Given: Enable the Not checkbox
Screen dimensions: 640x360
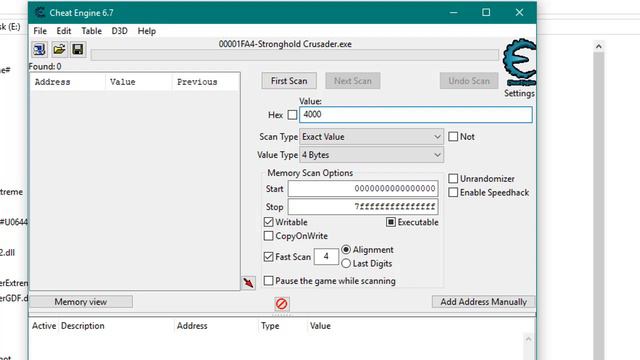Looking at the screenshot, I should click(x=453, y=137).
